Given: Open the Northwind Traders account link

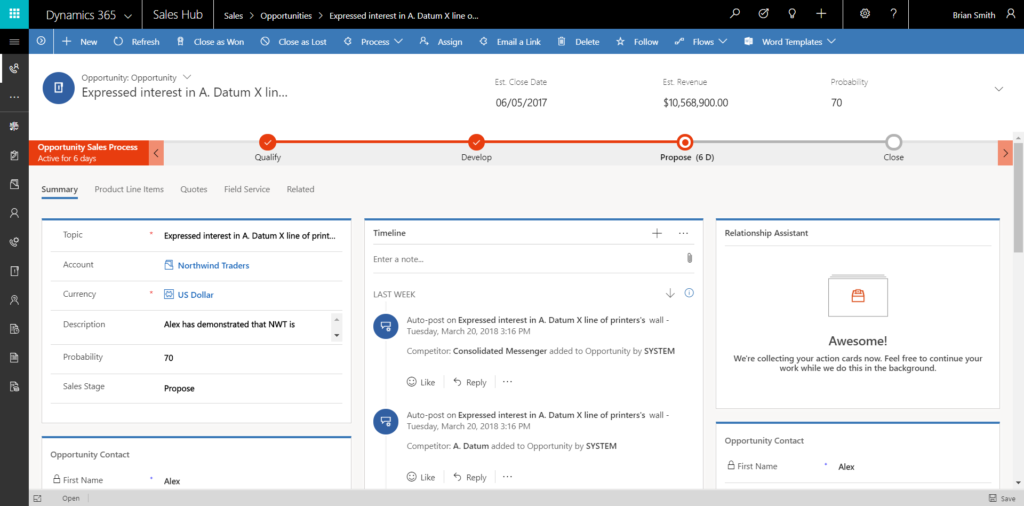Looking at the screenshot, I should pyautogui.click(x=213, y=265).
